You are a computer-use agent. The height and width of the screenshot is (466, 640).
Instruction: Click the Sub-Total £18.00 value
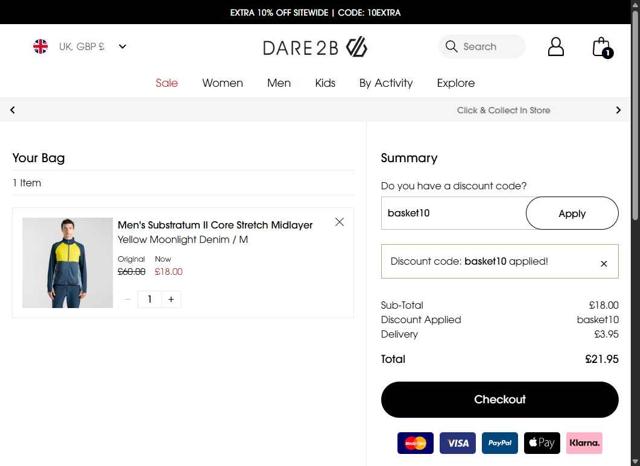click(604, 305)
